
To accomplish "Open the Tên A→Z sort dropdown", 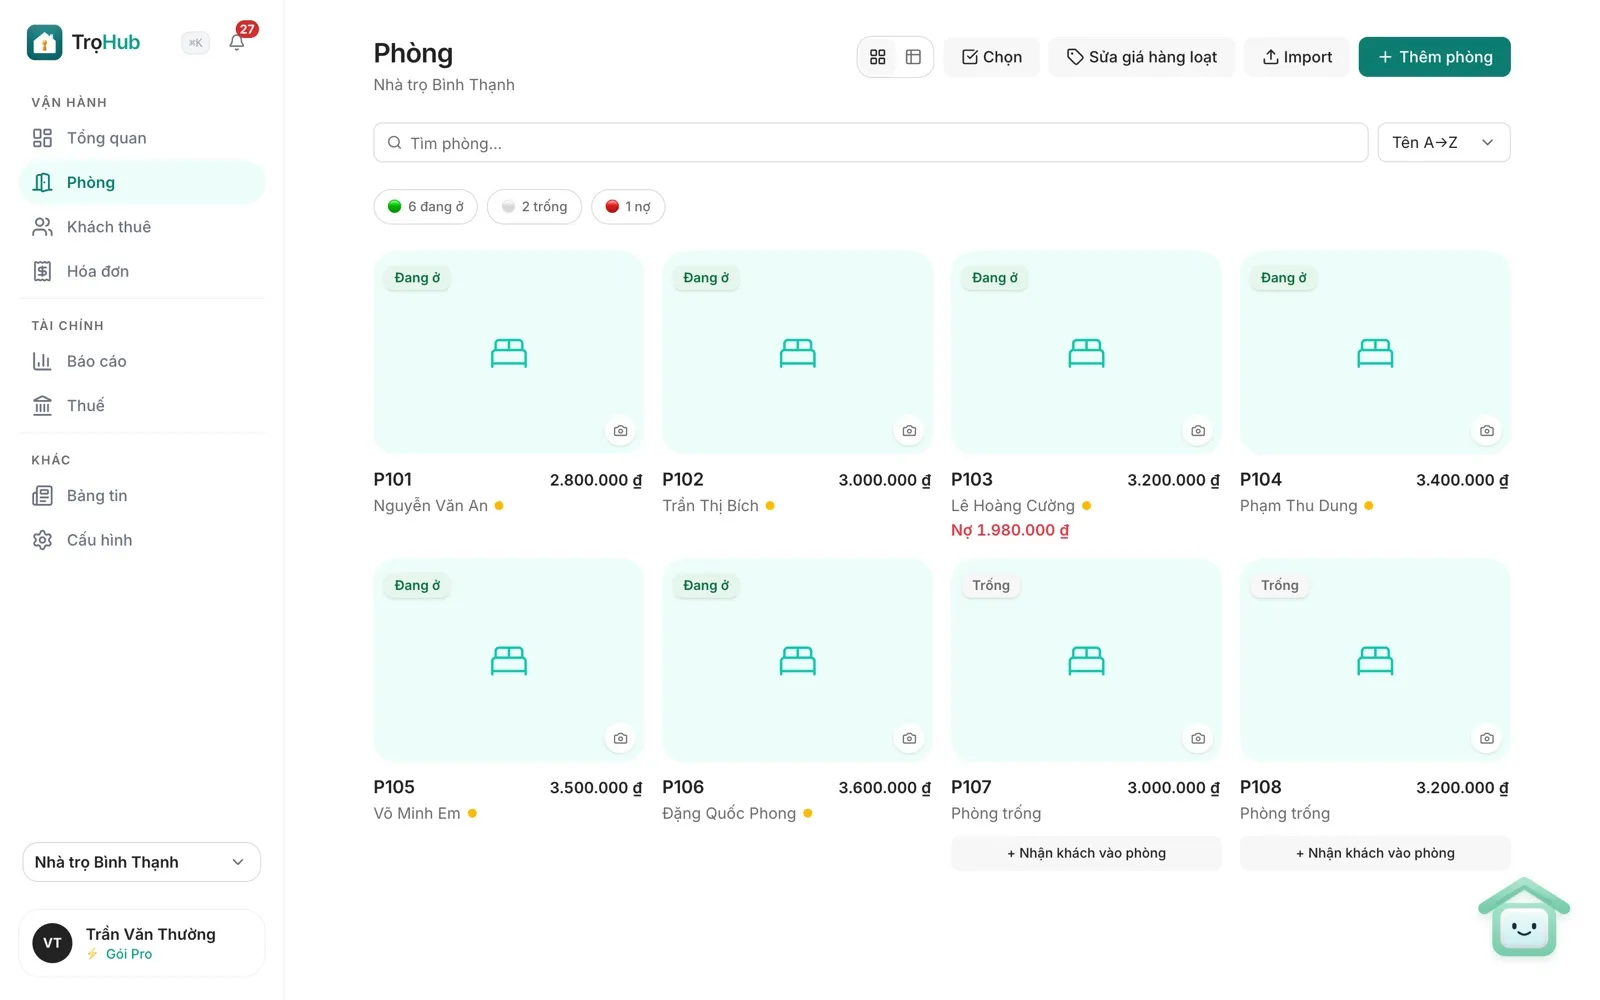I will coord(1444,143).
